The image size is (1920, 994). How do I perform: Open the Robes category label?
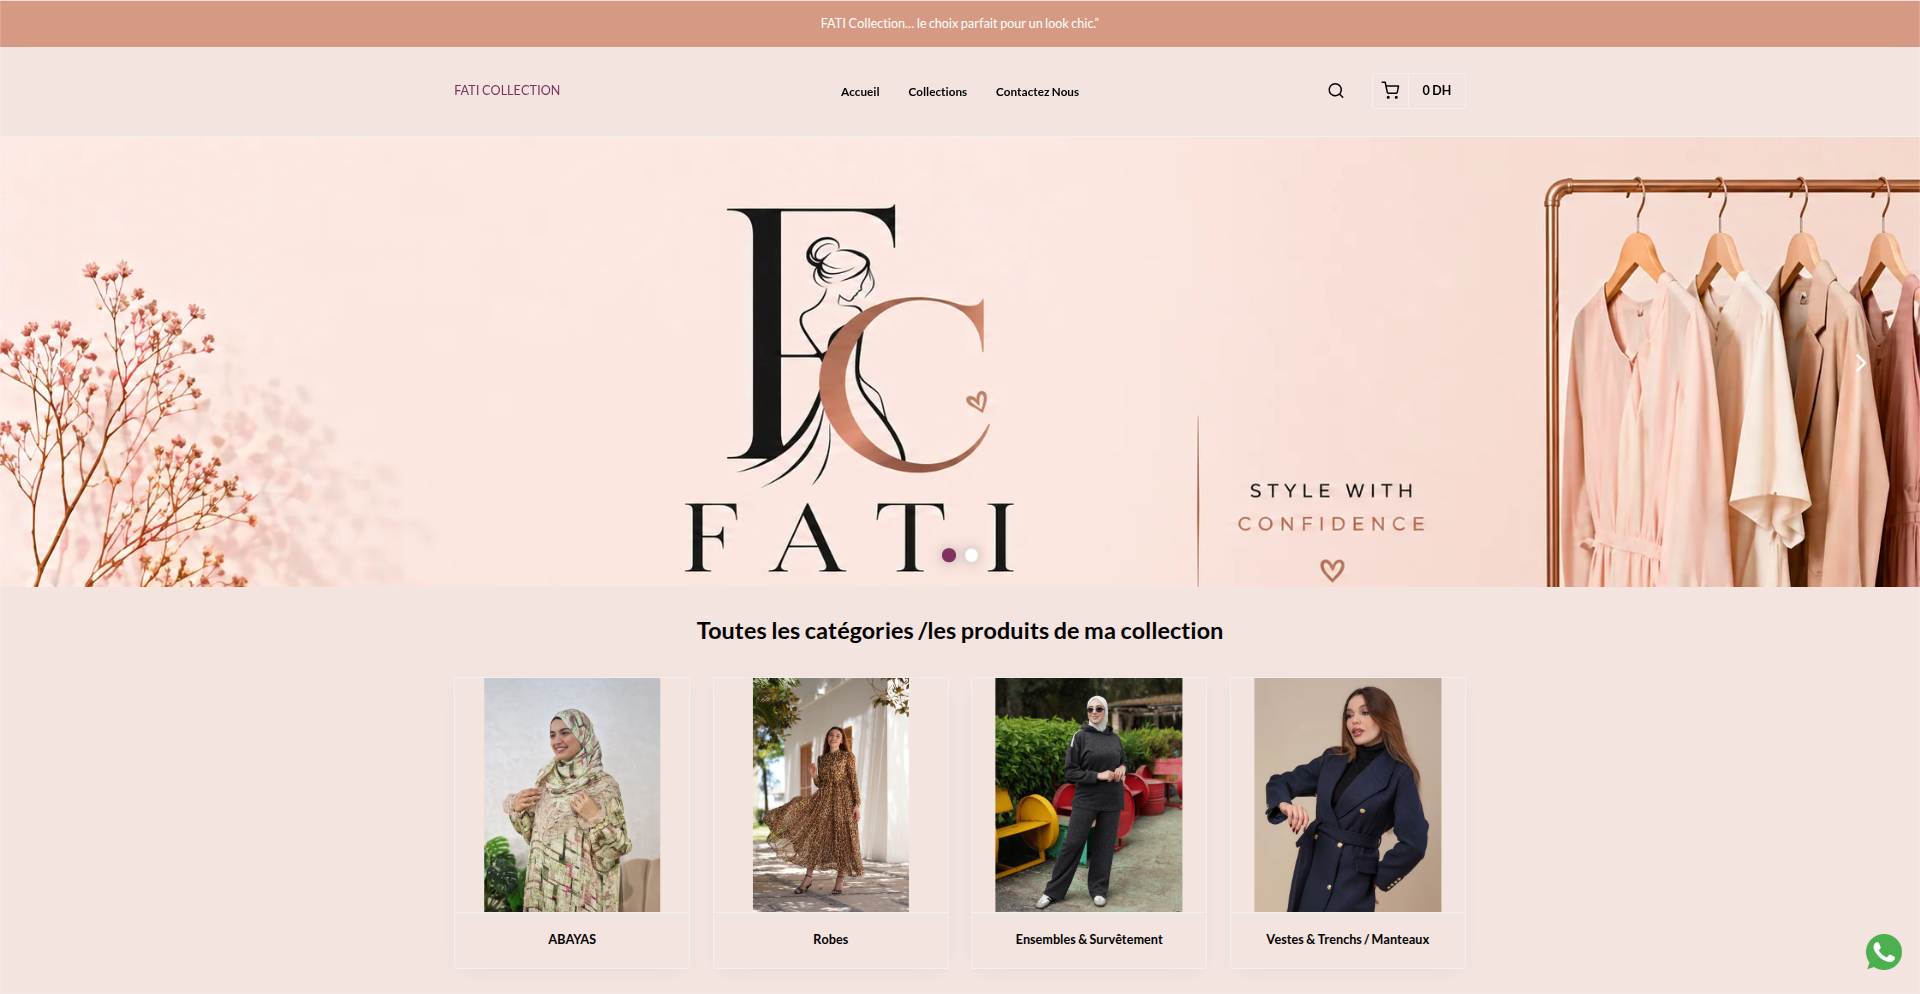(x=830, y=939)
